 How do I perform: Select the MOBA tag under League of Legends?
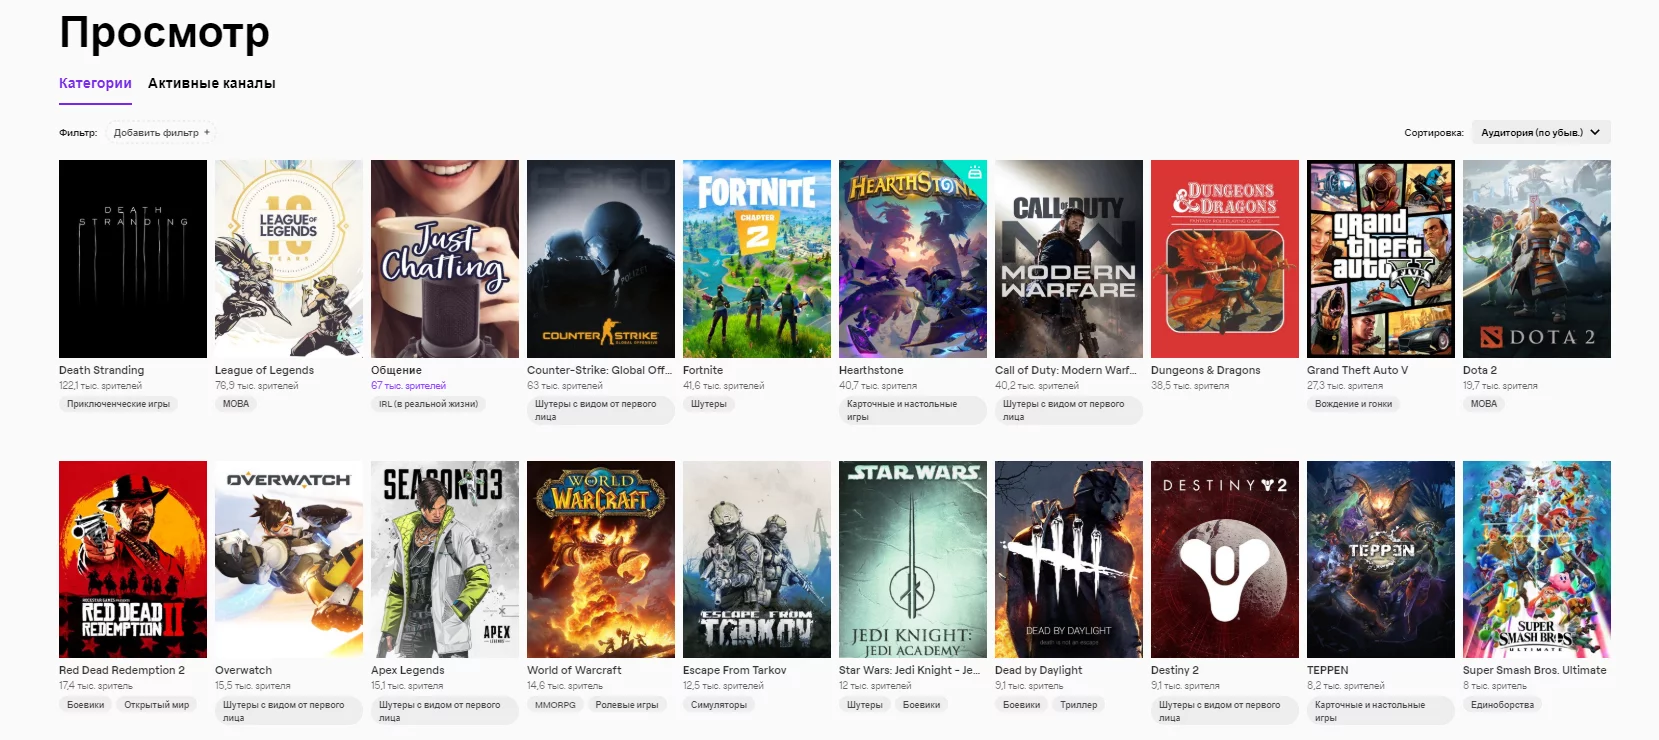[x=236, y=404]
